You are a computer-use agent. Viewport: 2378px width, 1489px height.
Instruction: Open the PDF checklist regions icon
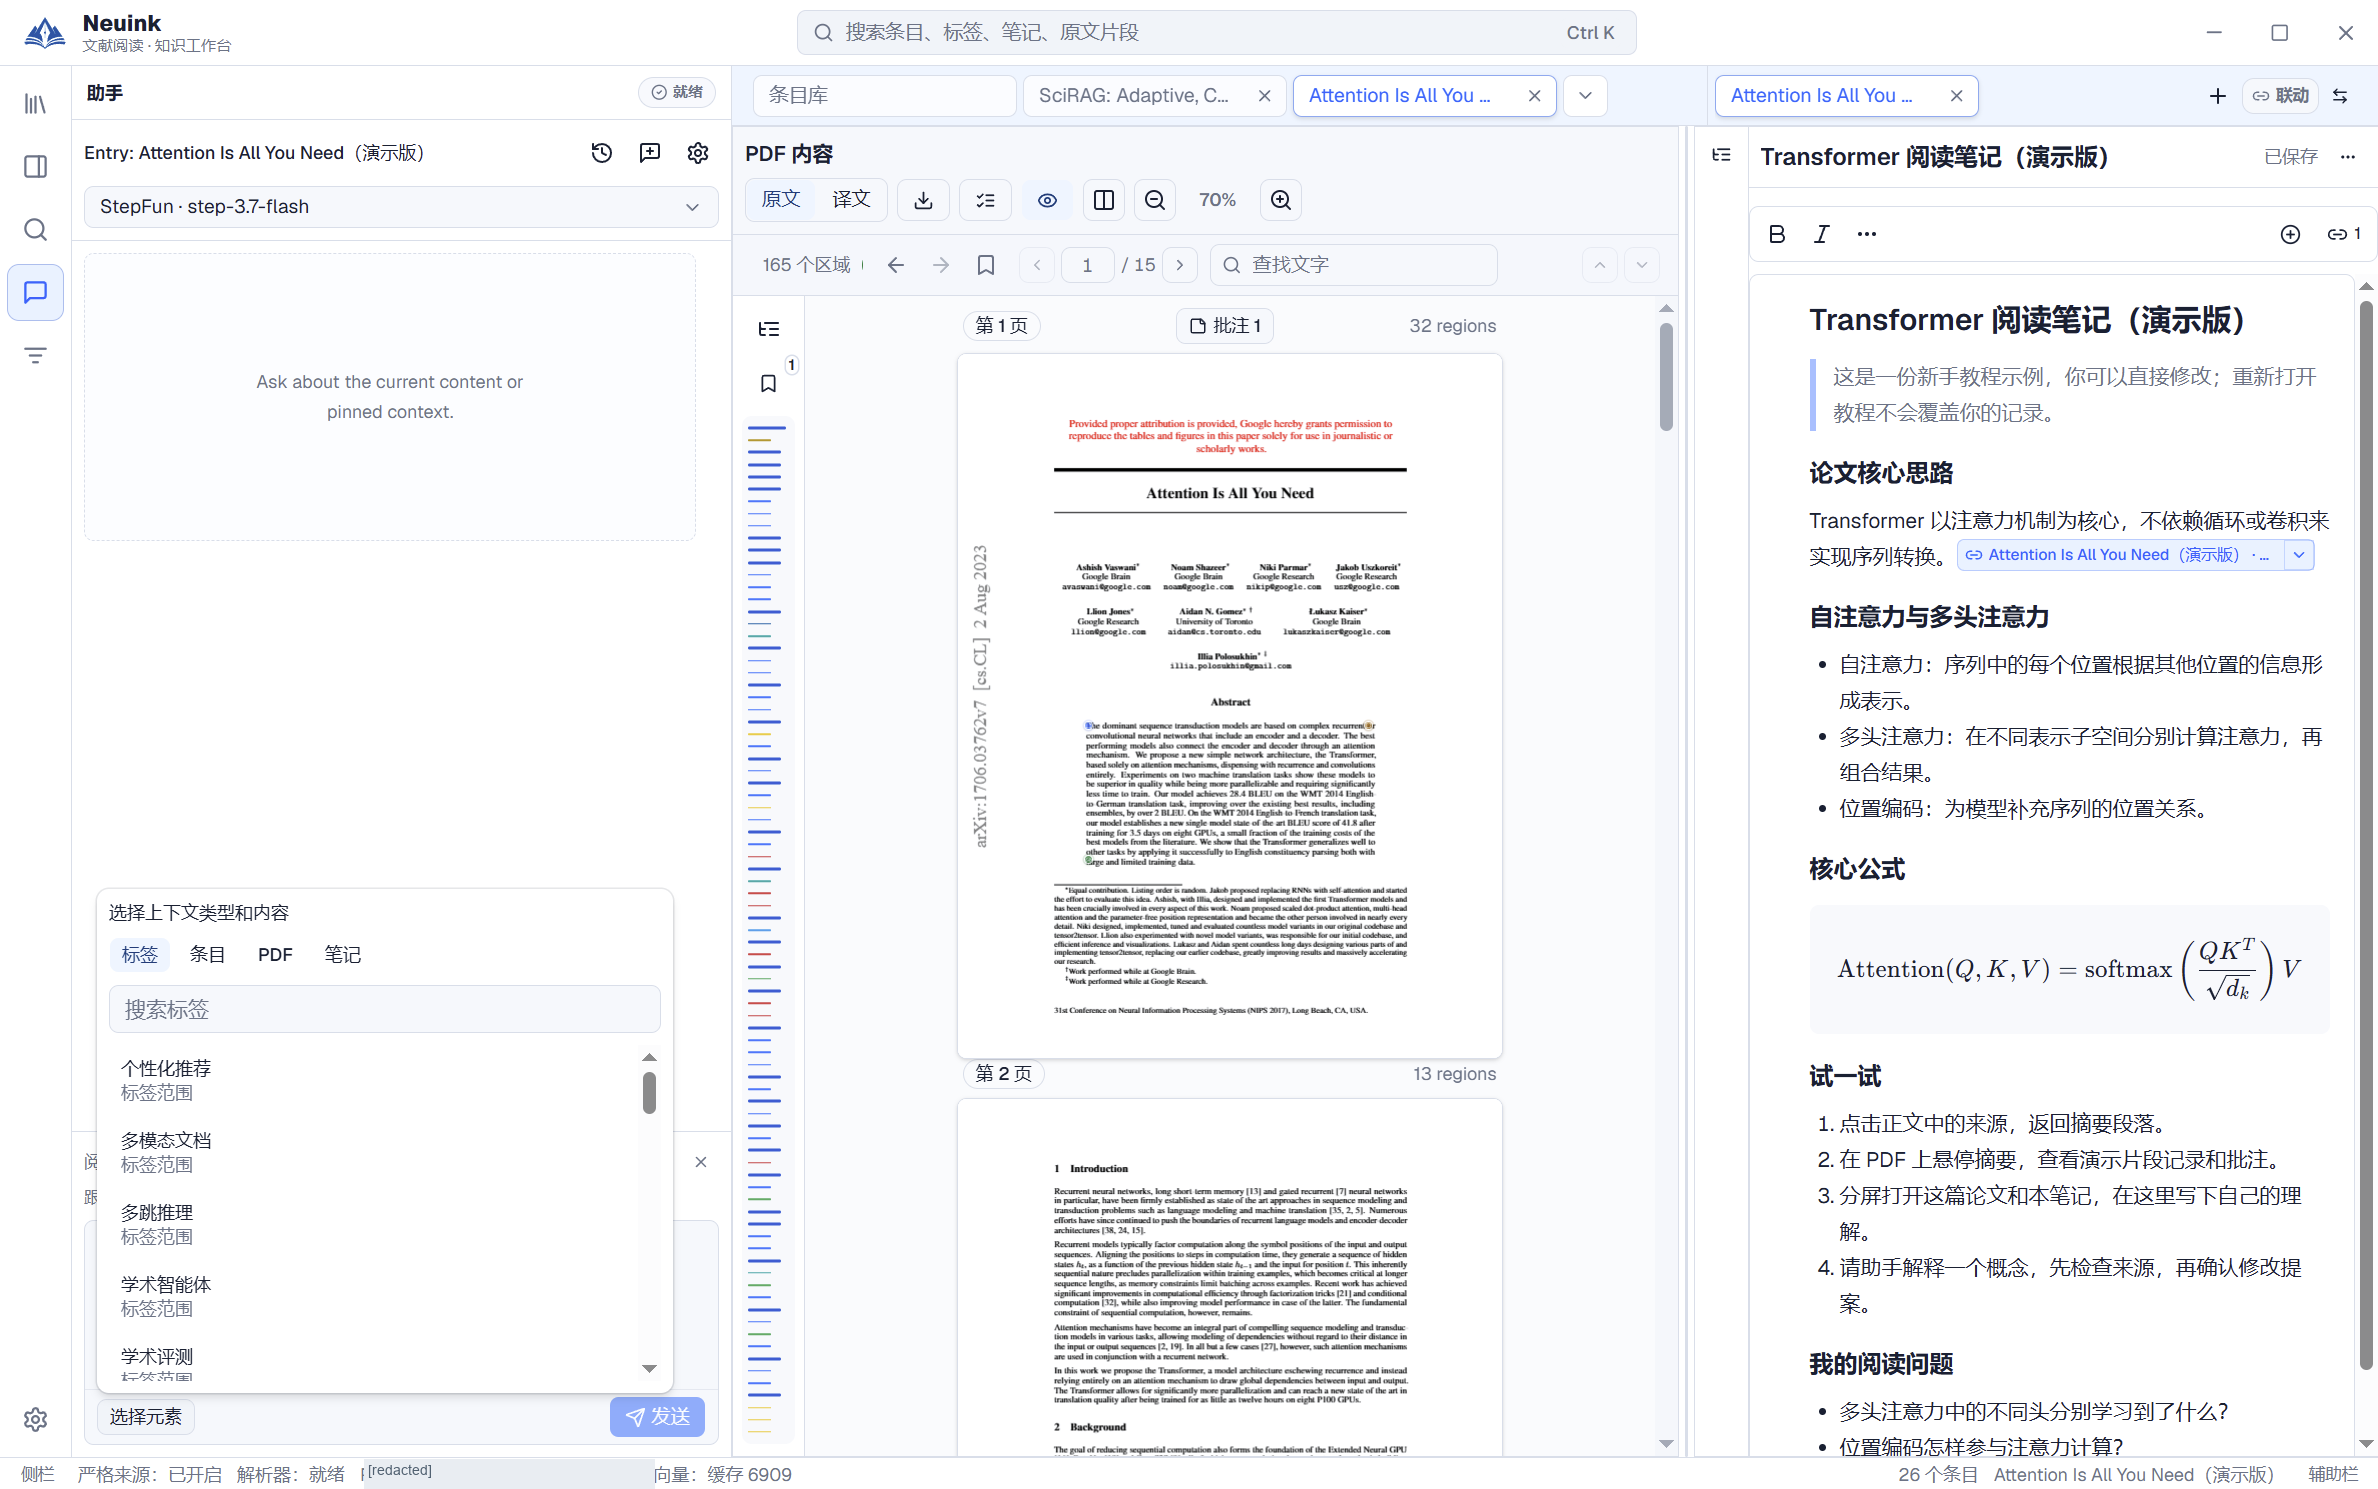tap(985, 200)
